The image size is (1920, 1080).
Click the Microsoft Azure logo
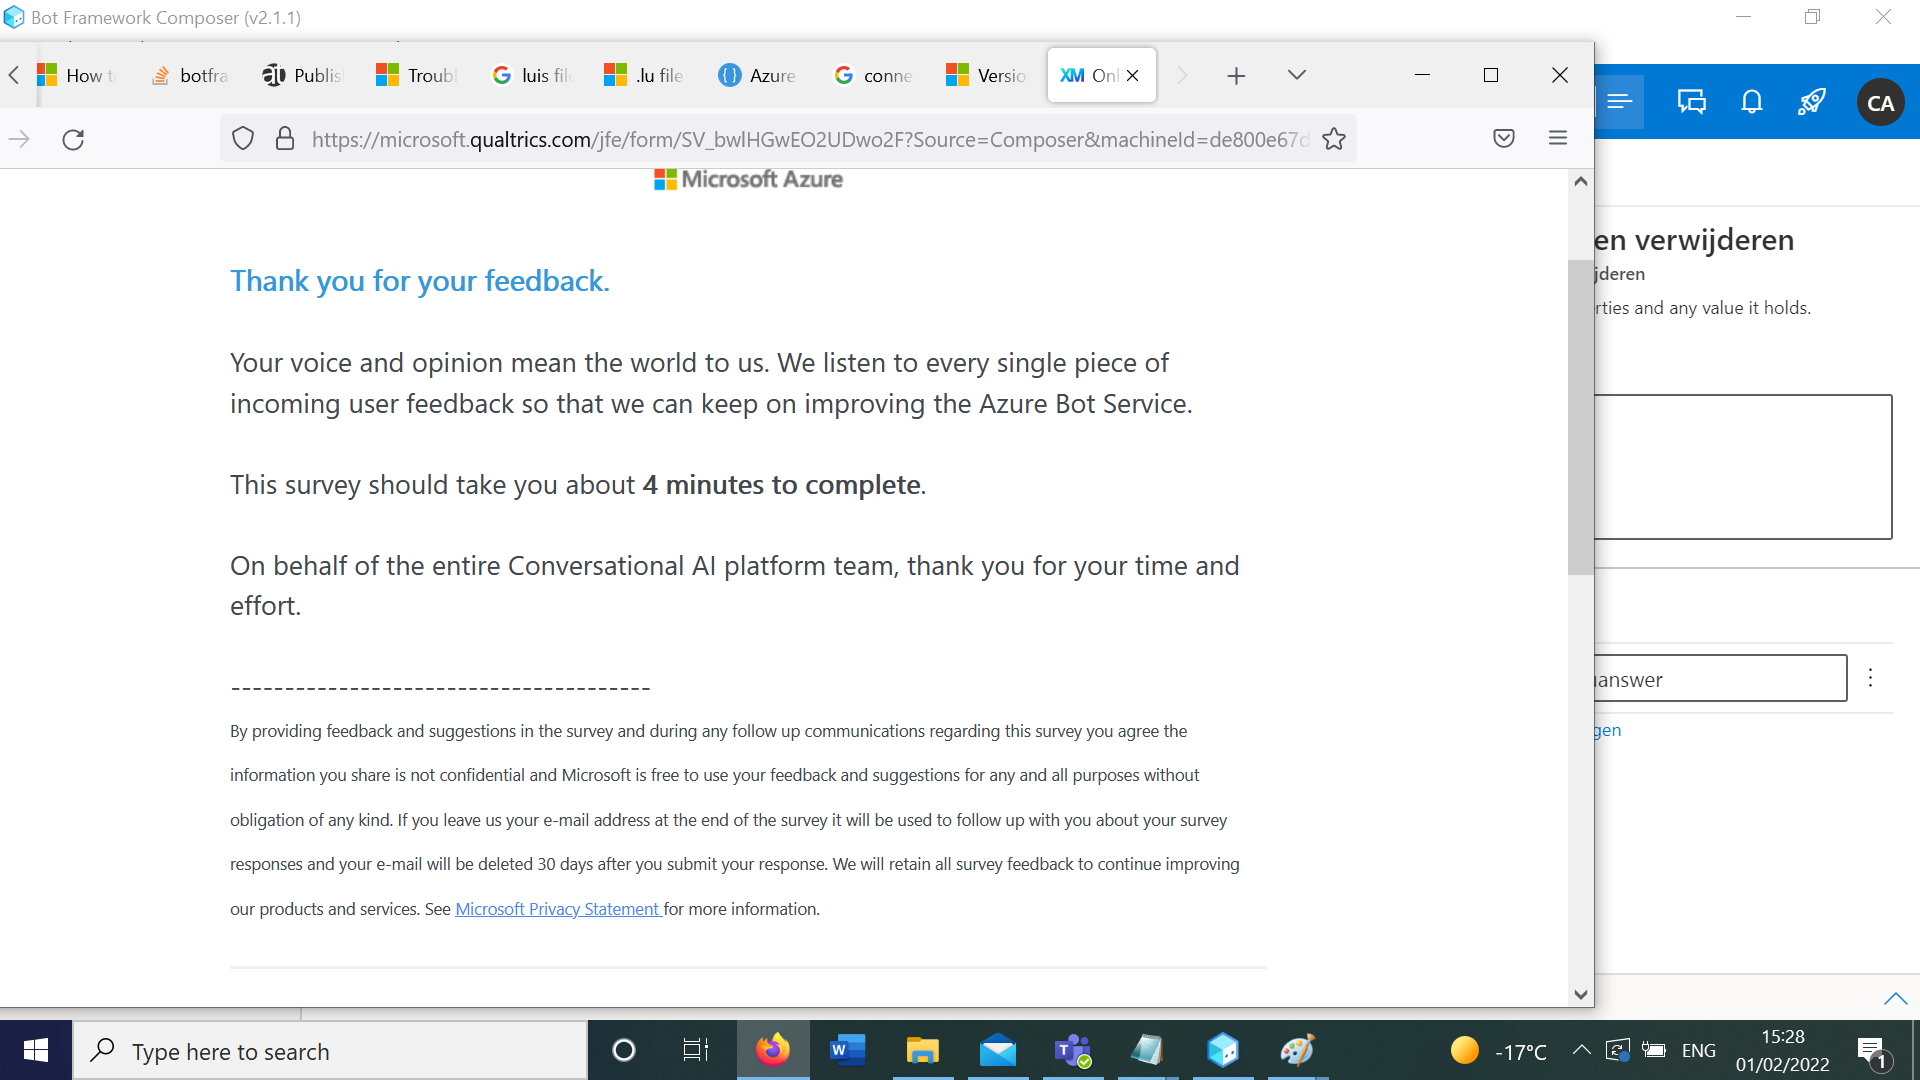(748, 179)
